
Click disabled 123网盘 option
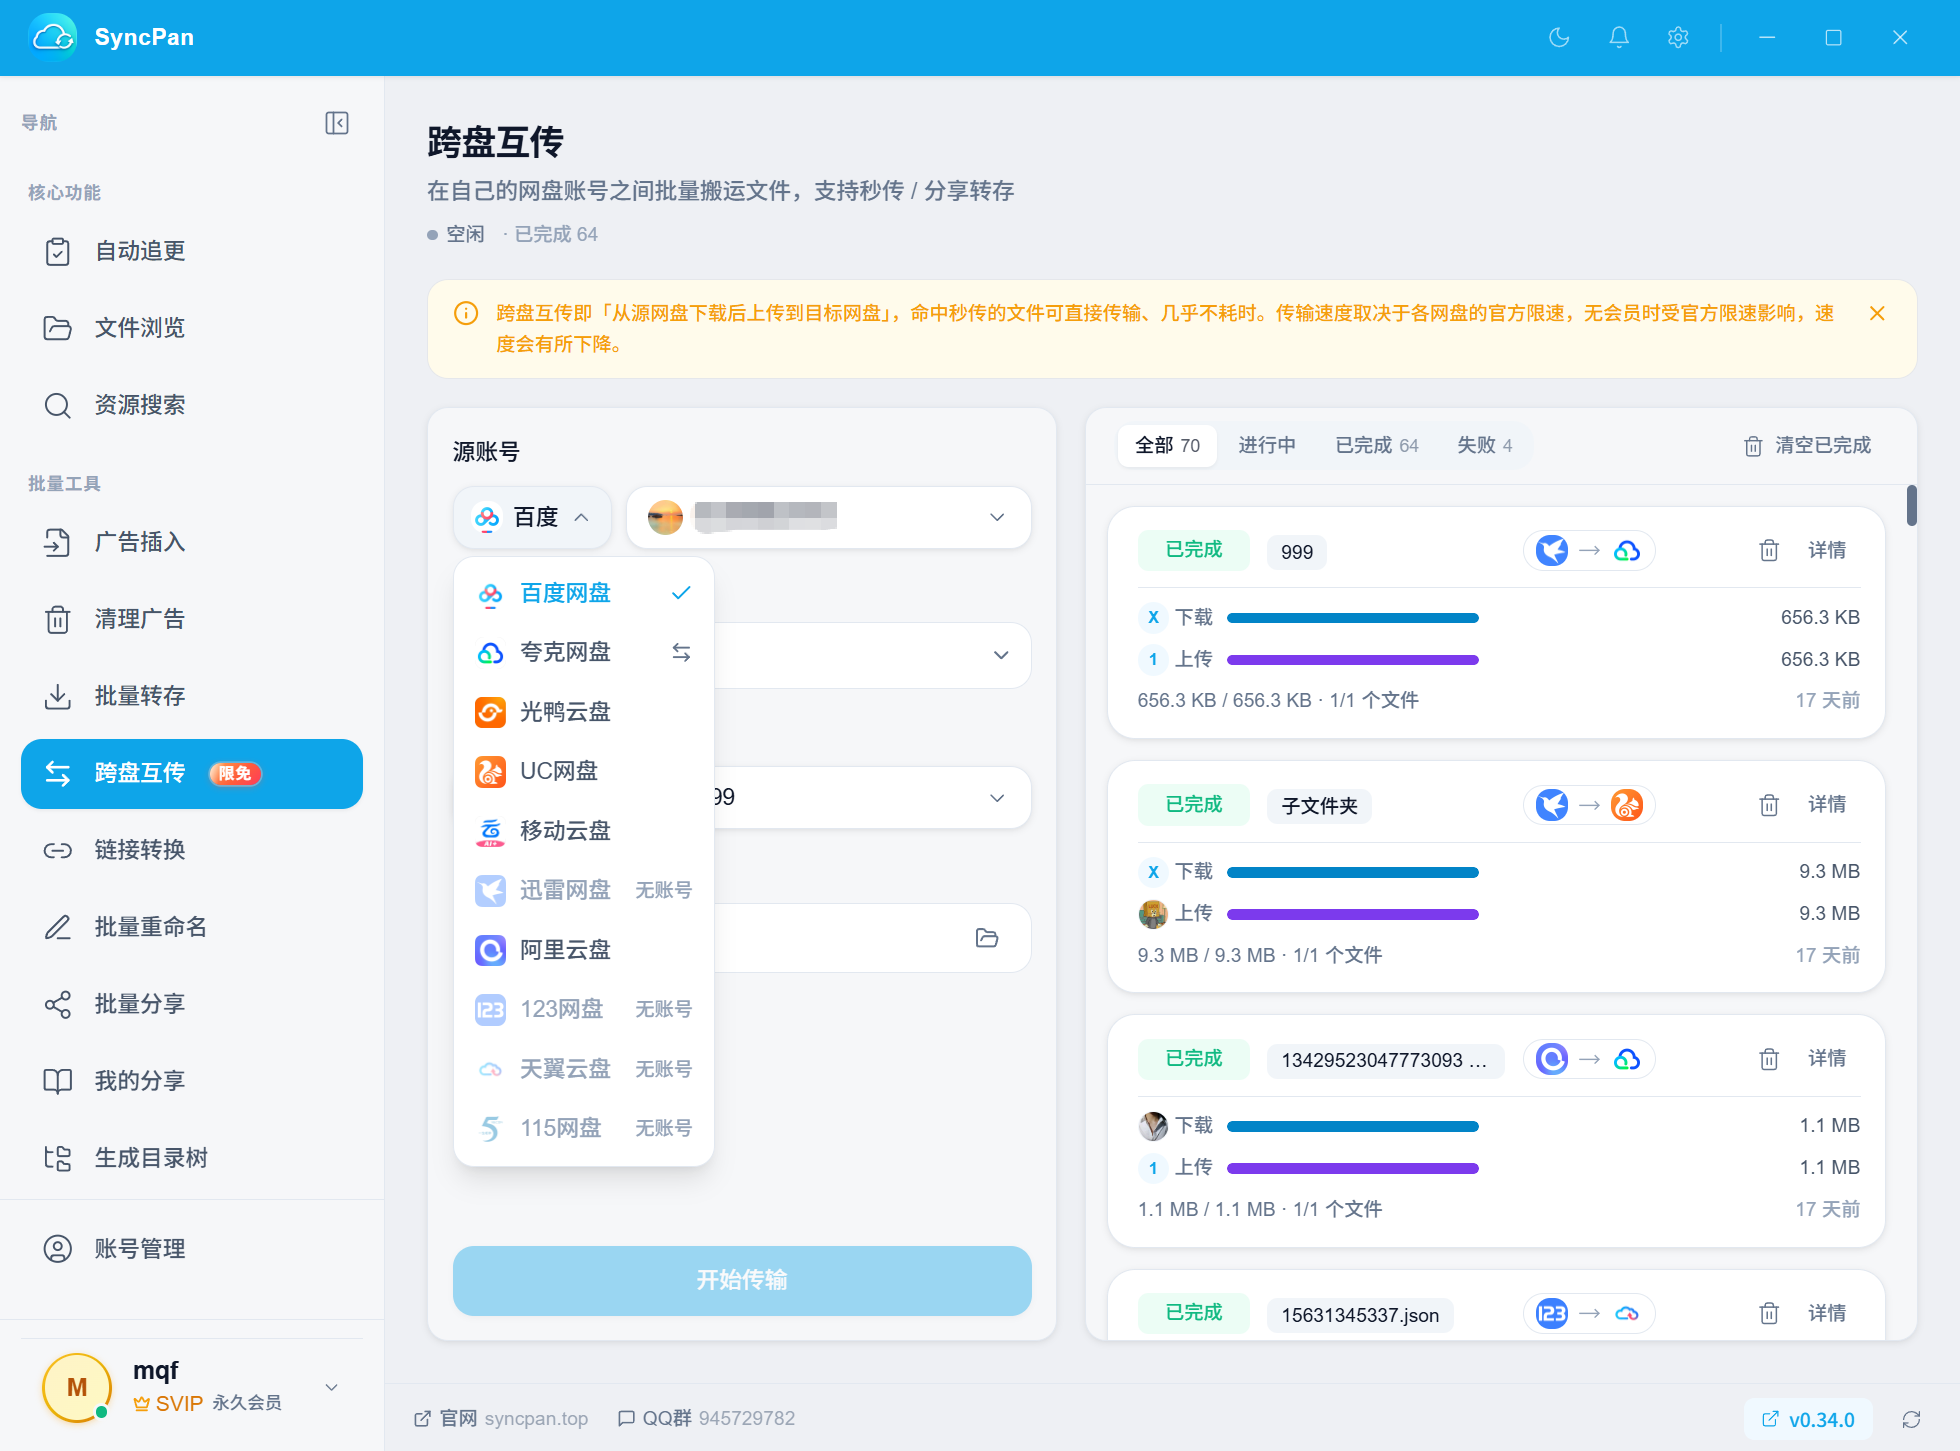click(584, 1009)
